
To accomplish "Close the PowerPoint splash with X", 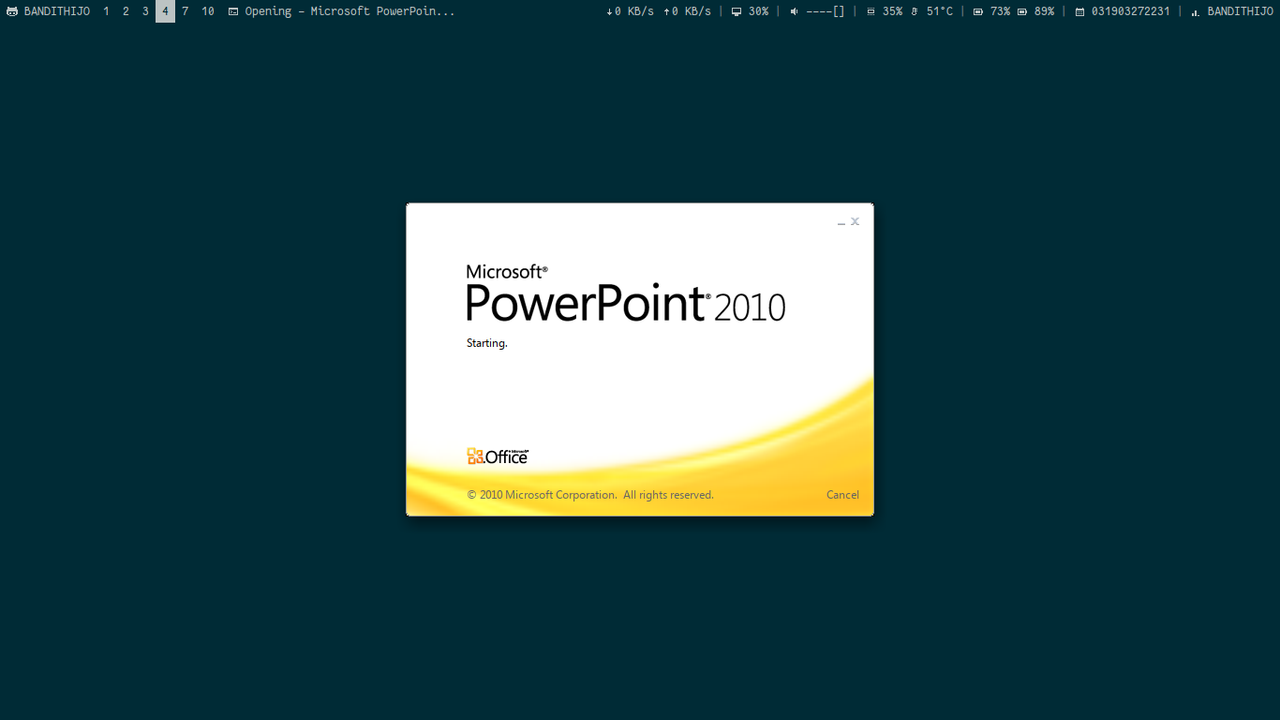I will (855, 221).
